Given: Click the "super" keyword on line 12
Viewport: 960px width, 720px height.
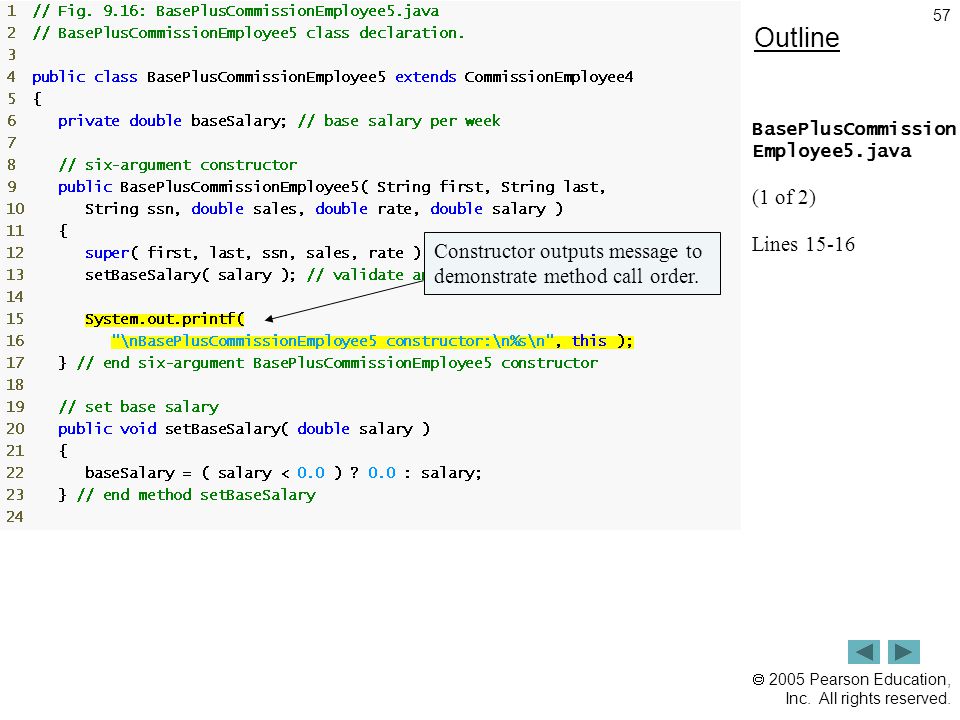Looking at the screenshot, I should tap(107, 253).
